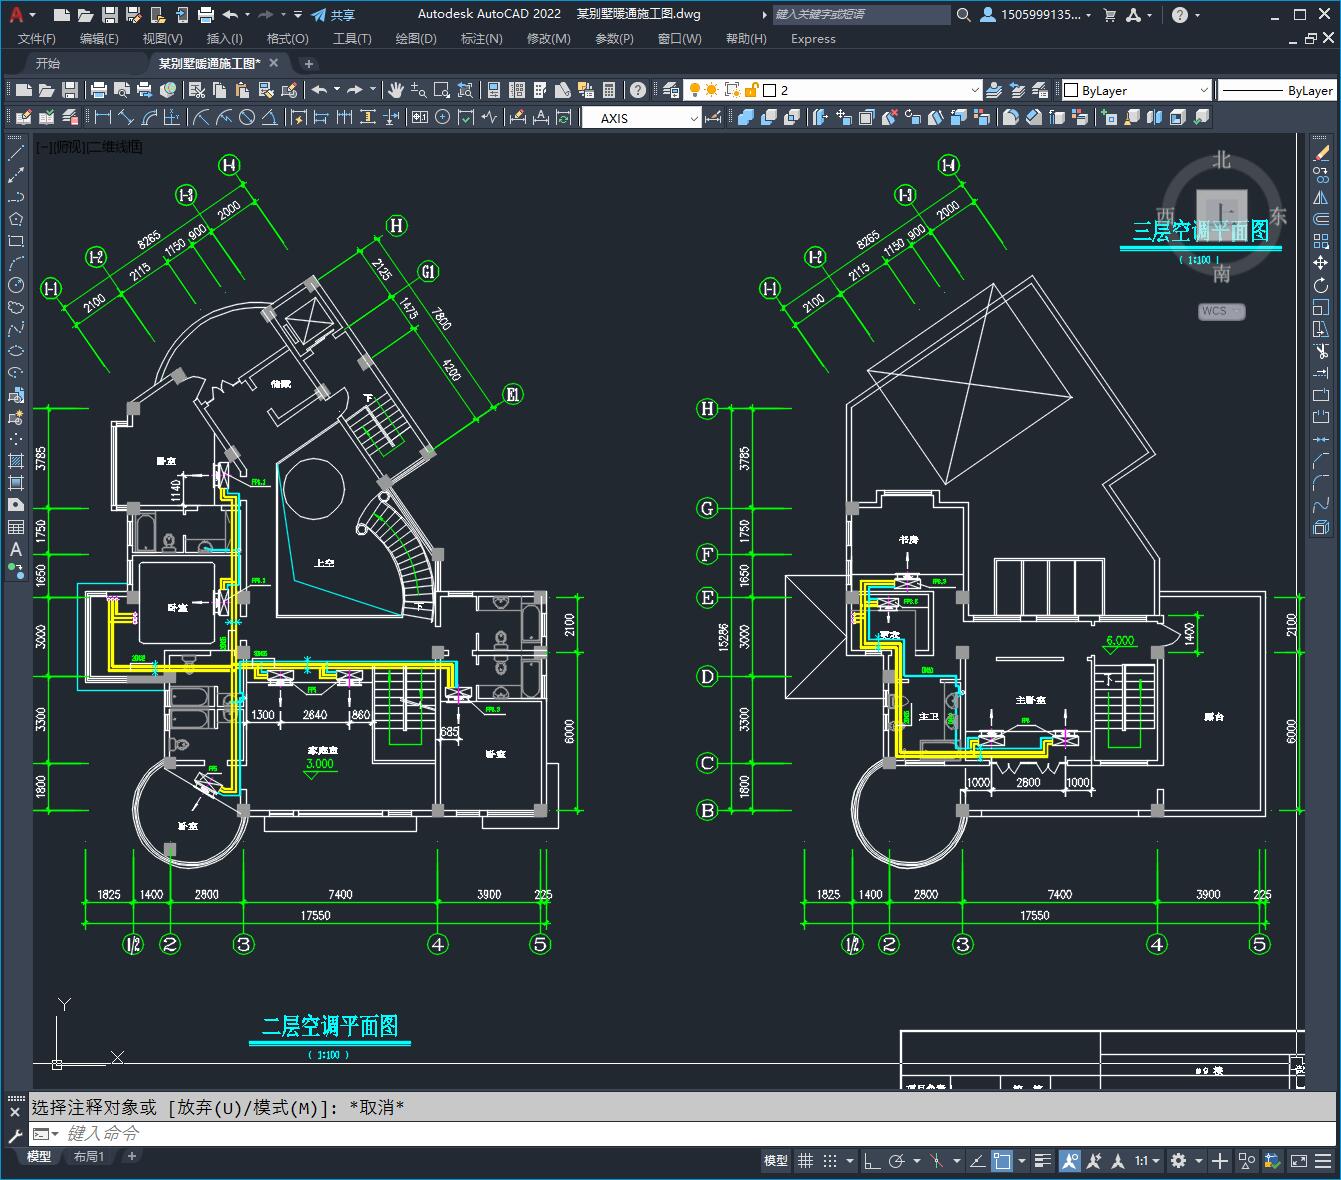Click the layer 2 color swatch
This screenshot has width=1341, height=1180.
coord(769,90)
